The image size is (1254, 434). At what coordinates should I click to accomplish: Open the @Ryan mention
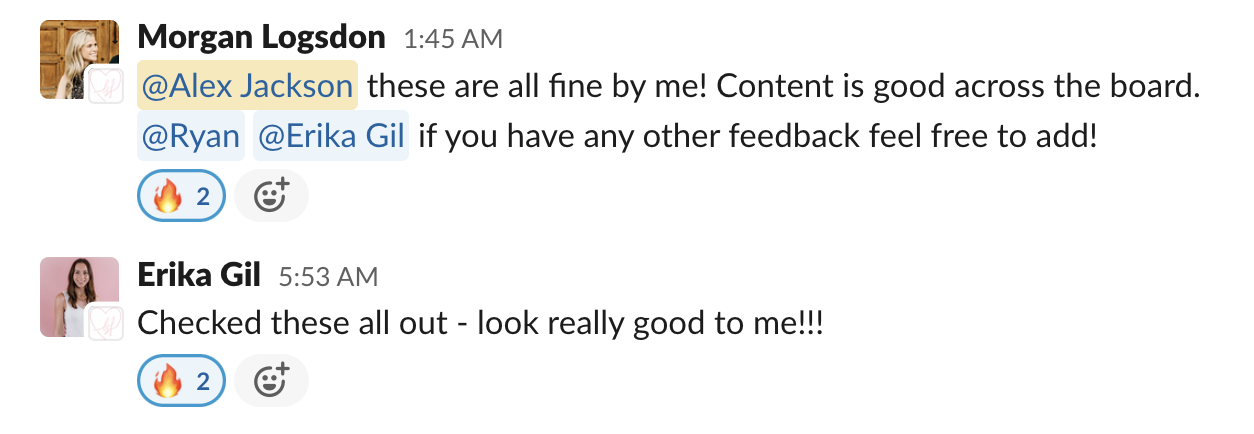(190, 137)
